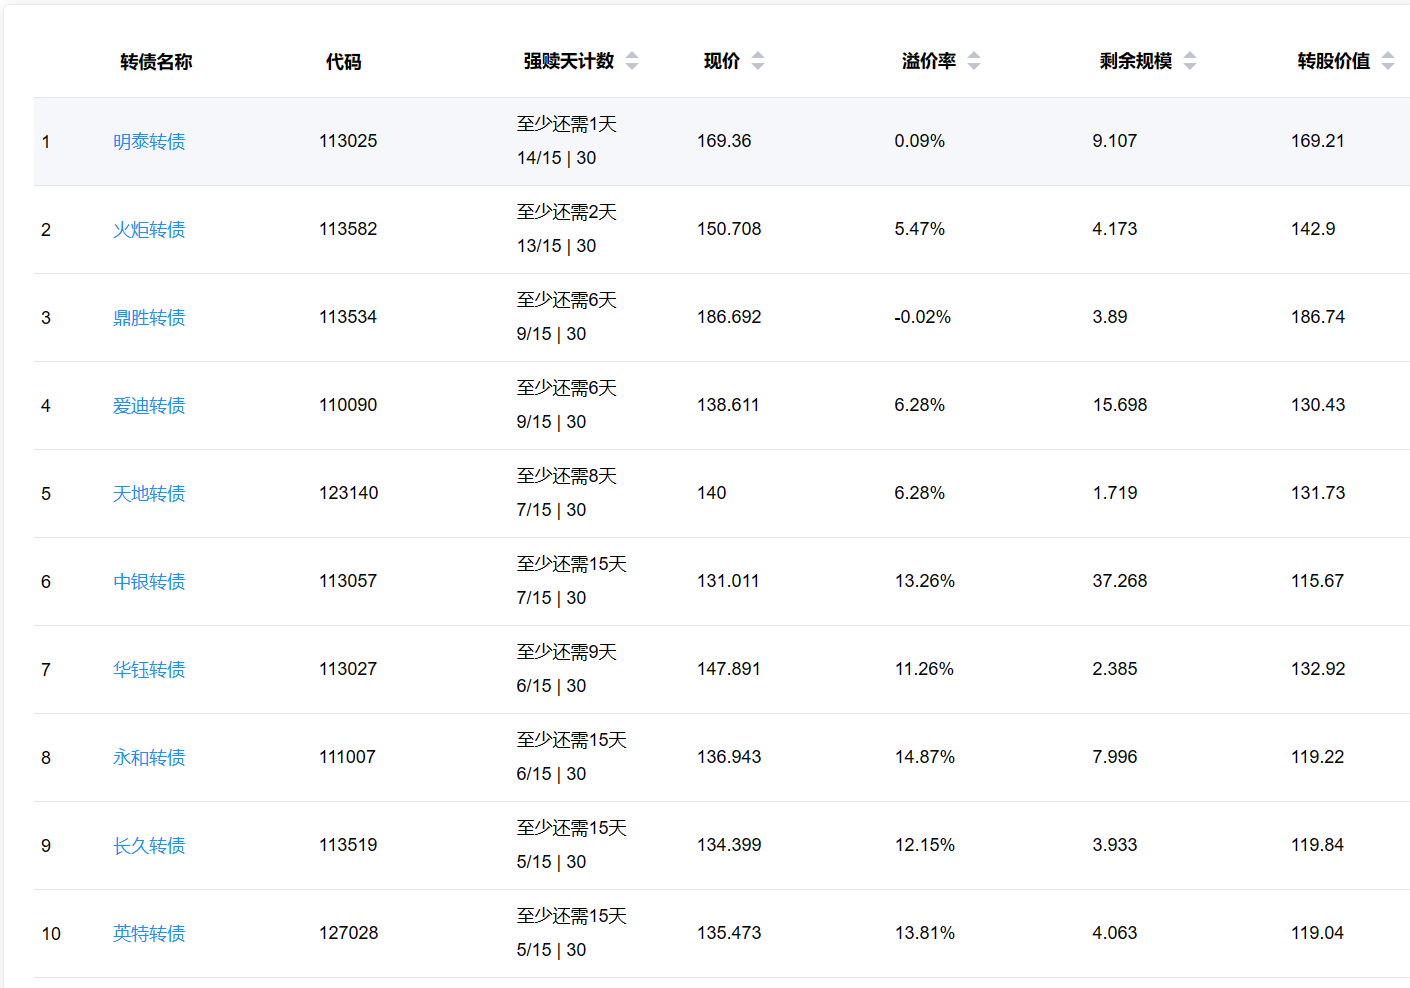Viewport: 1410px width, 988px height.
Task: Click the 转债名称 column header
Action: 156,62
